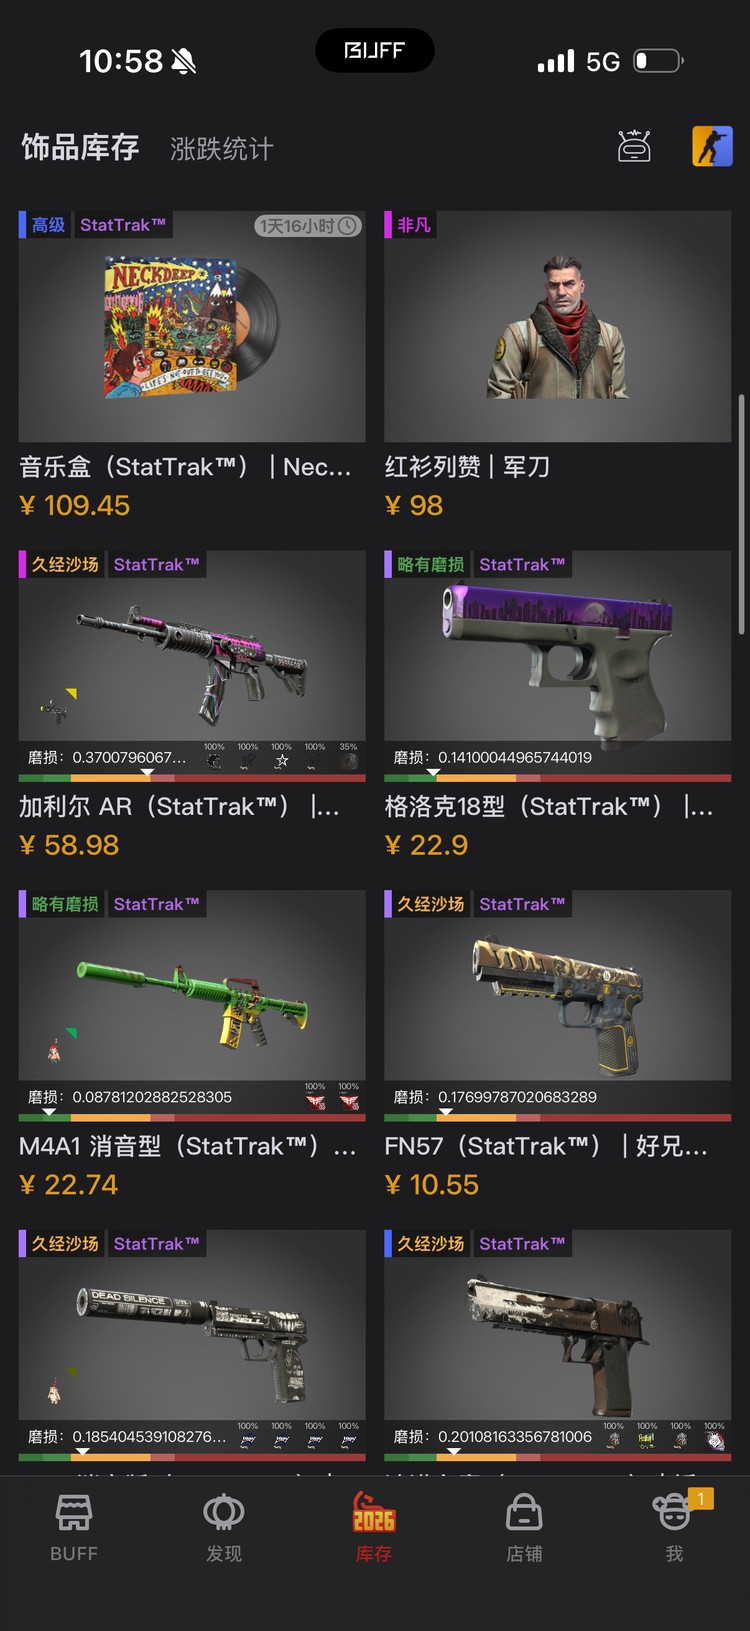750x1631 pixels.
Task: Switch to 涨跌统计 tab
Action: point(222,149)
